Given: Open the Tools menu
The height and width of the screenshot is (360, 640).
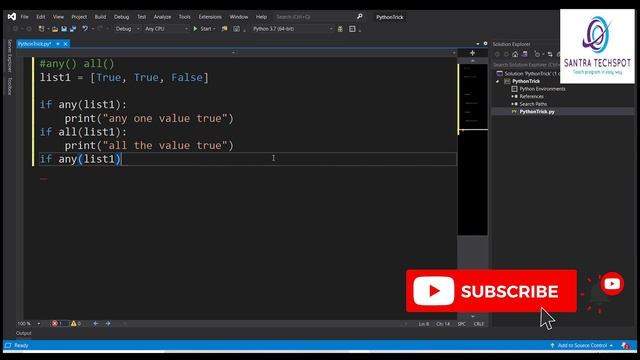Looking at the screenshot, I should (x=184, y=17).
